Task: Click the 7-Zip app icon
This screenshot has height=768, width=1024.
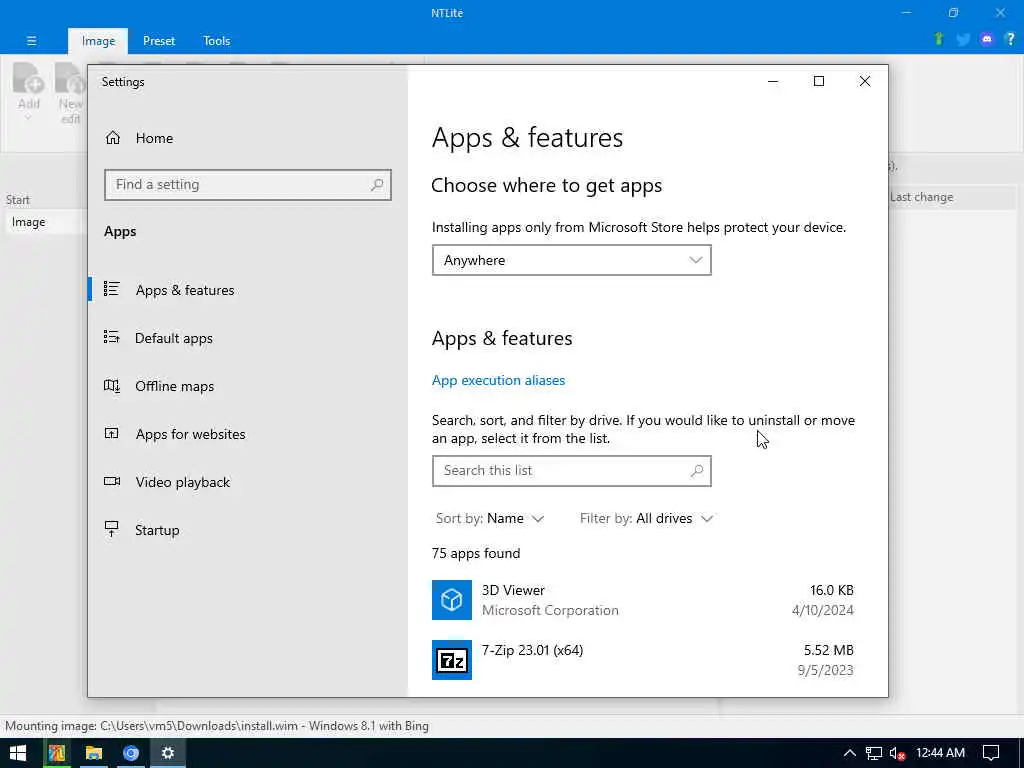Action: (452, 660)
